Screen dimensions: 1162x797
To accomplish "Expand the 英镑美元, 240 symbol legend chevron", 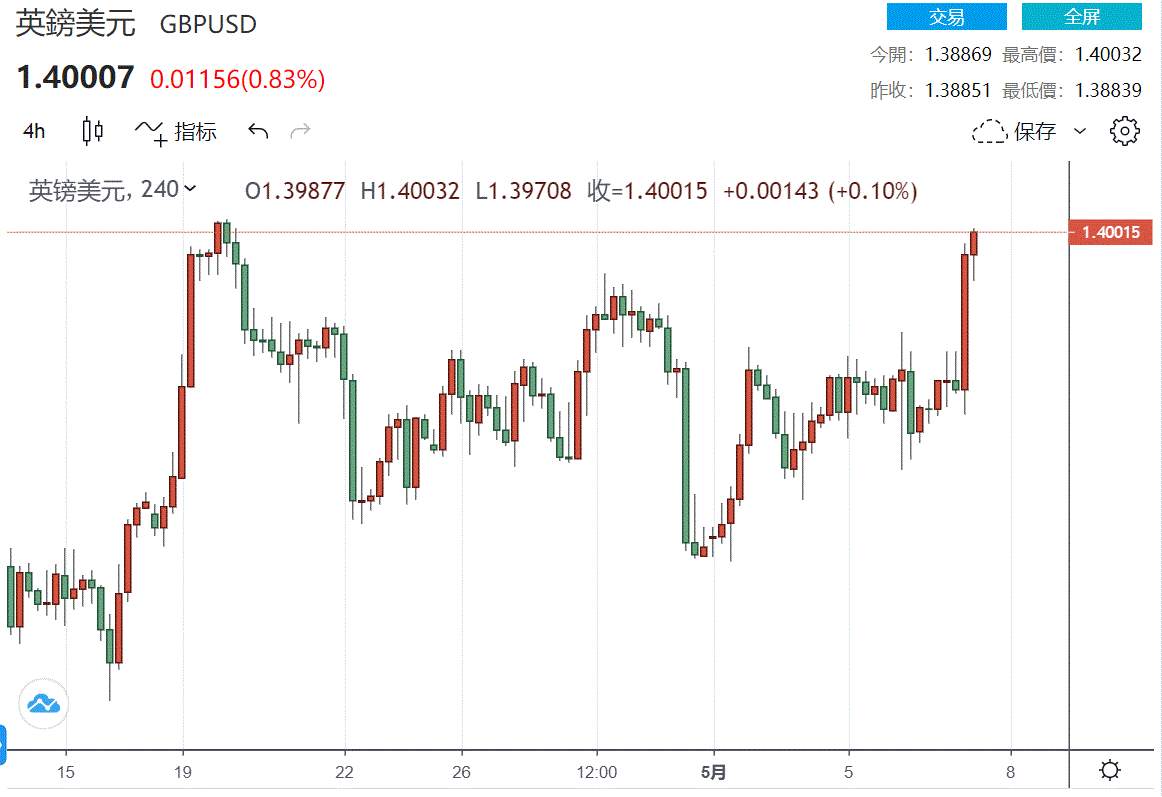I will click(190, 189).
